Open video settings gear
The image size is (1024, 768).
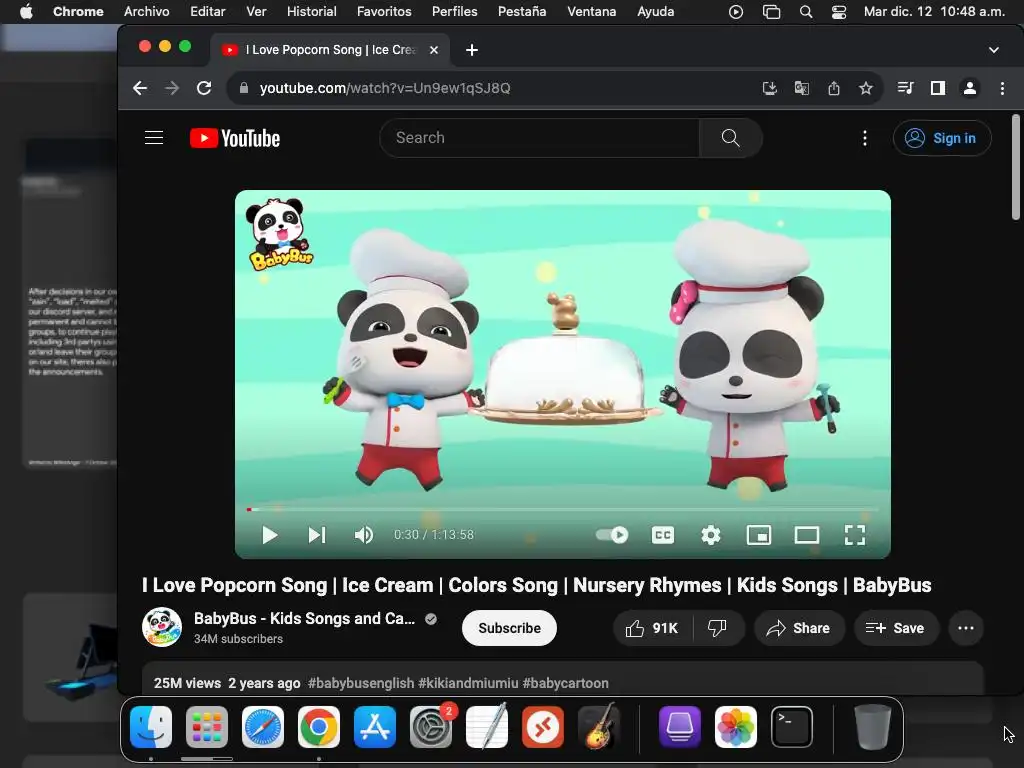pyautogui.click(x=711, y=536)
